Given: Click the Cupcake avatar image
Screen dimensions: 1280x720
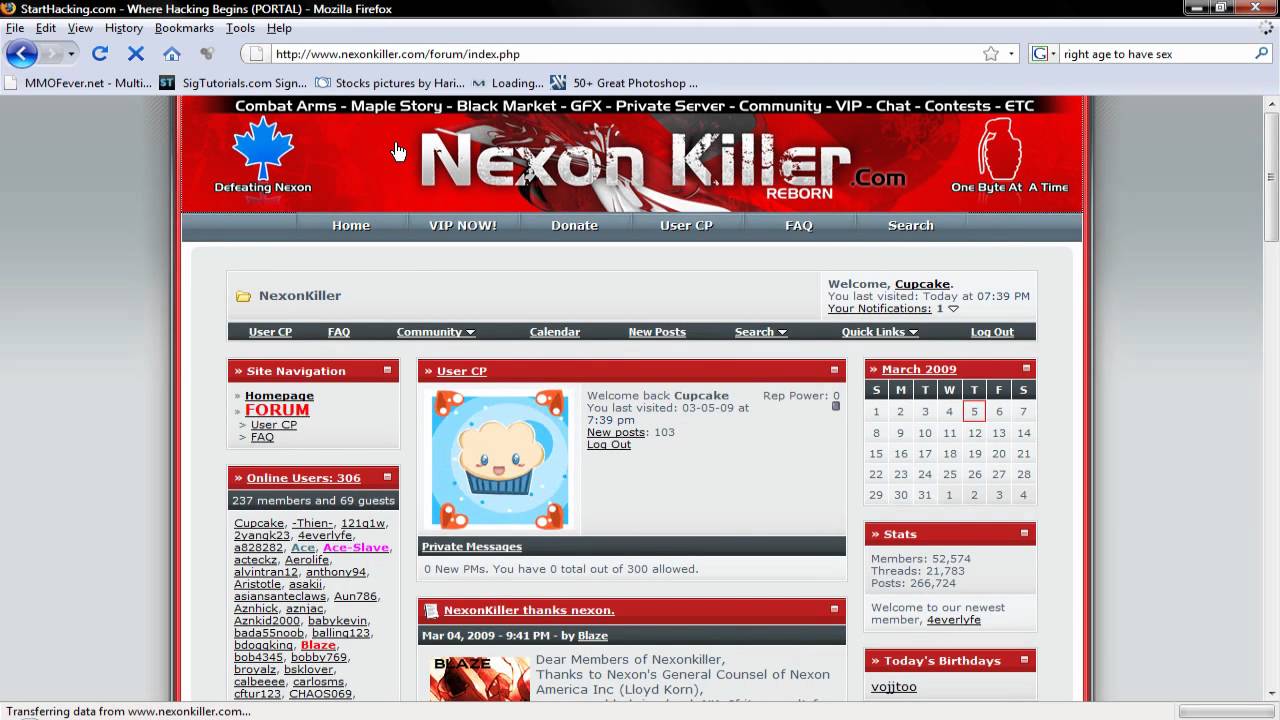Looking at the screenshot, I should 500,460.
